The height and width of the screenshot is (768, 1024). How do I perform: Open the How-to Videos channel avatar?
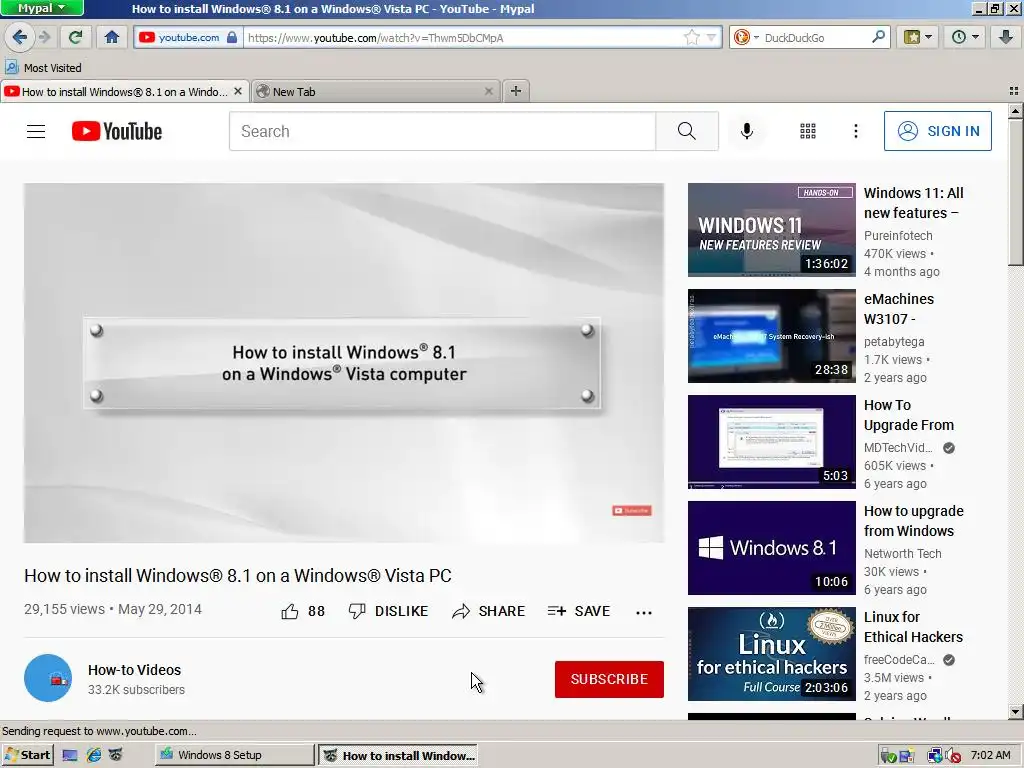tap(48, 678)
